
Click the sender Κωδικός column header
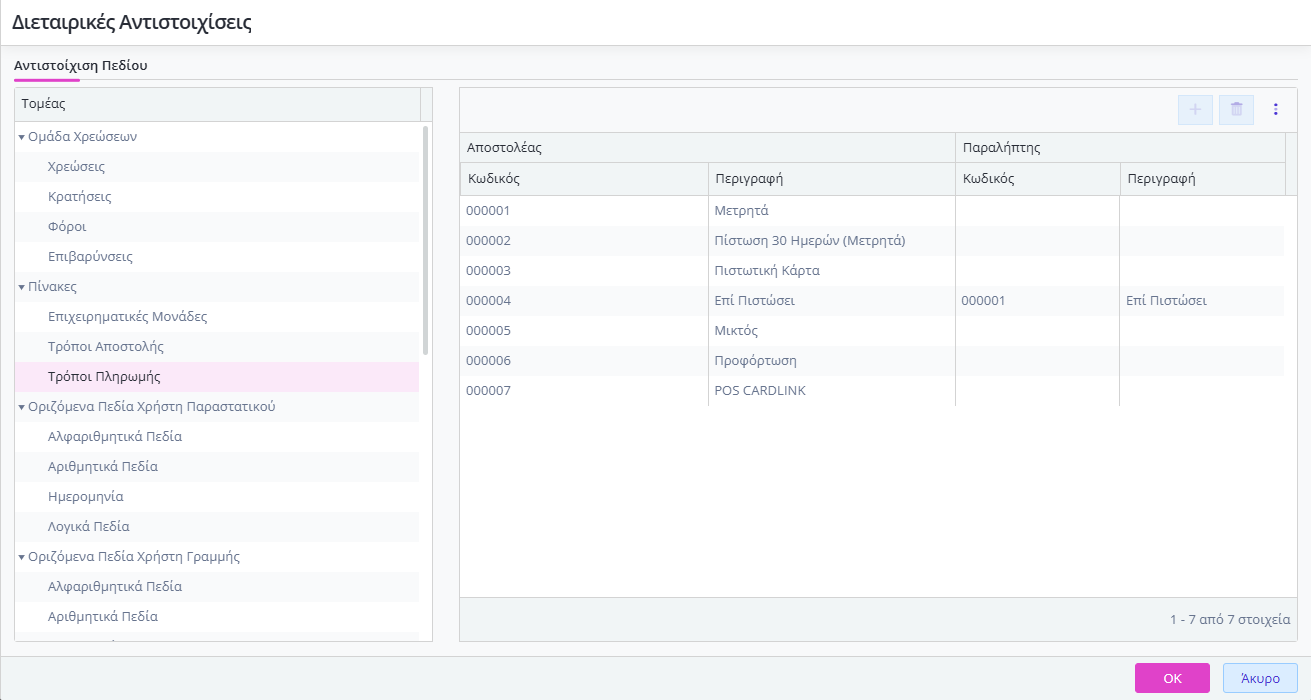click(584, 179)
